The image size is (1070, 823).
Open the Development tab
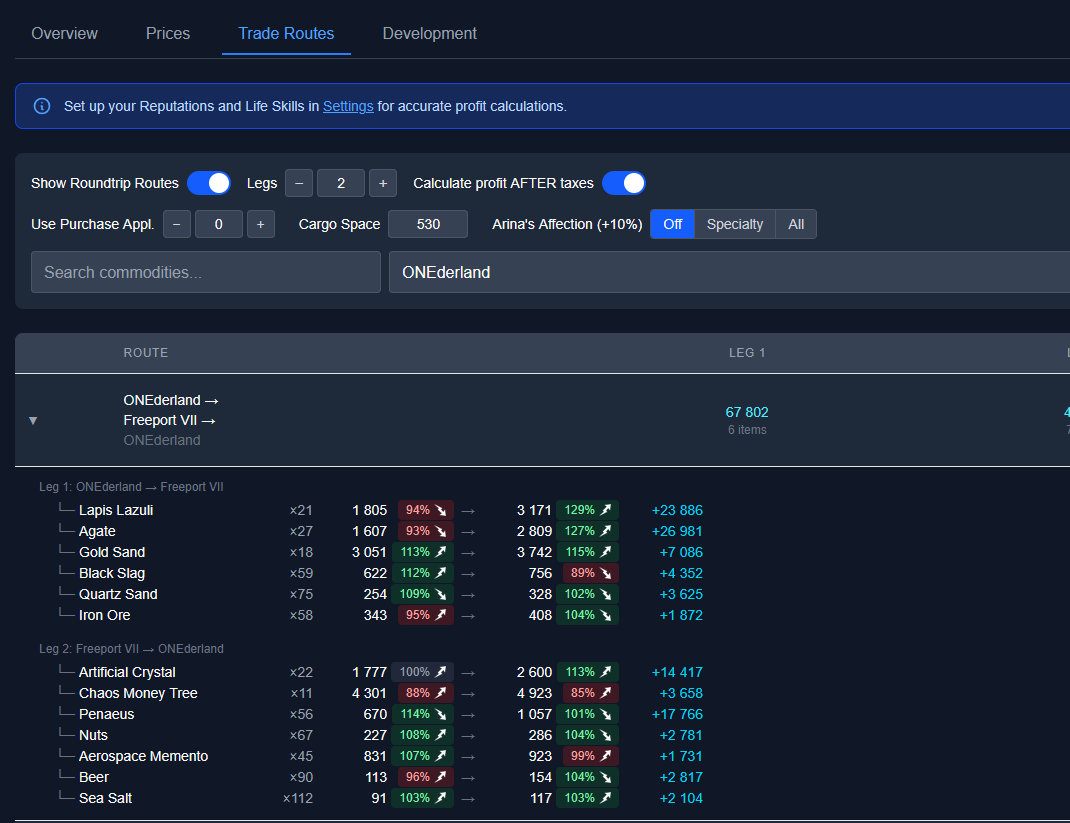pyautogui.click(x=429, y=33)
